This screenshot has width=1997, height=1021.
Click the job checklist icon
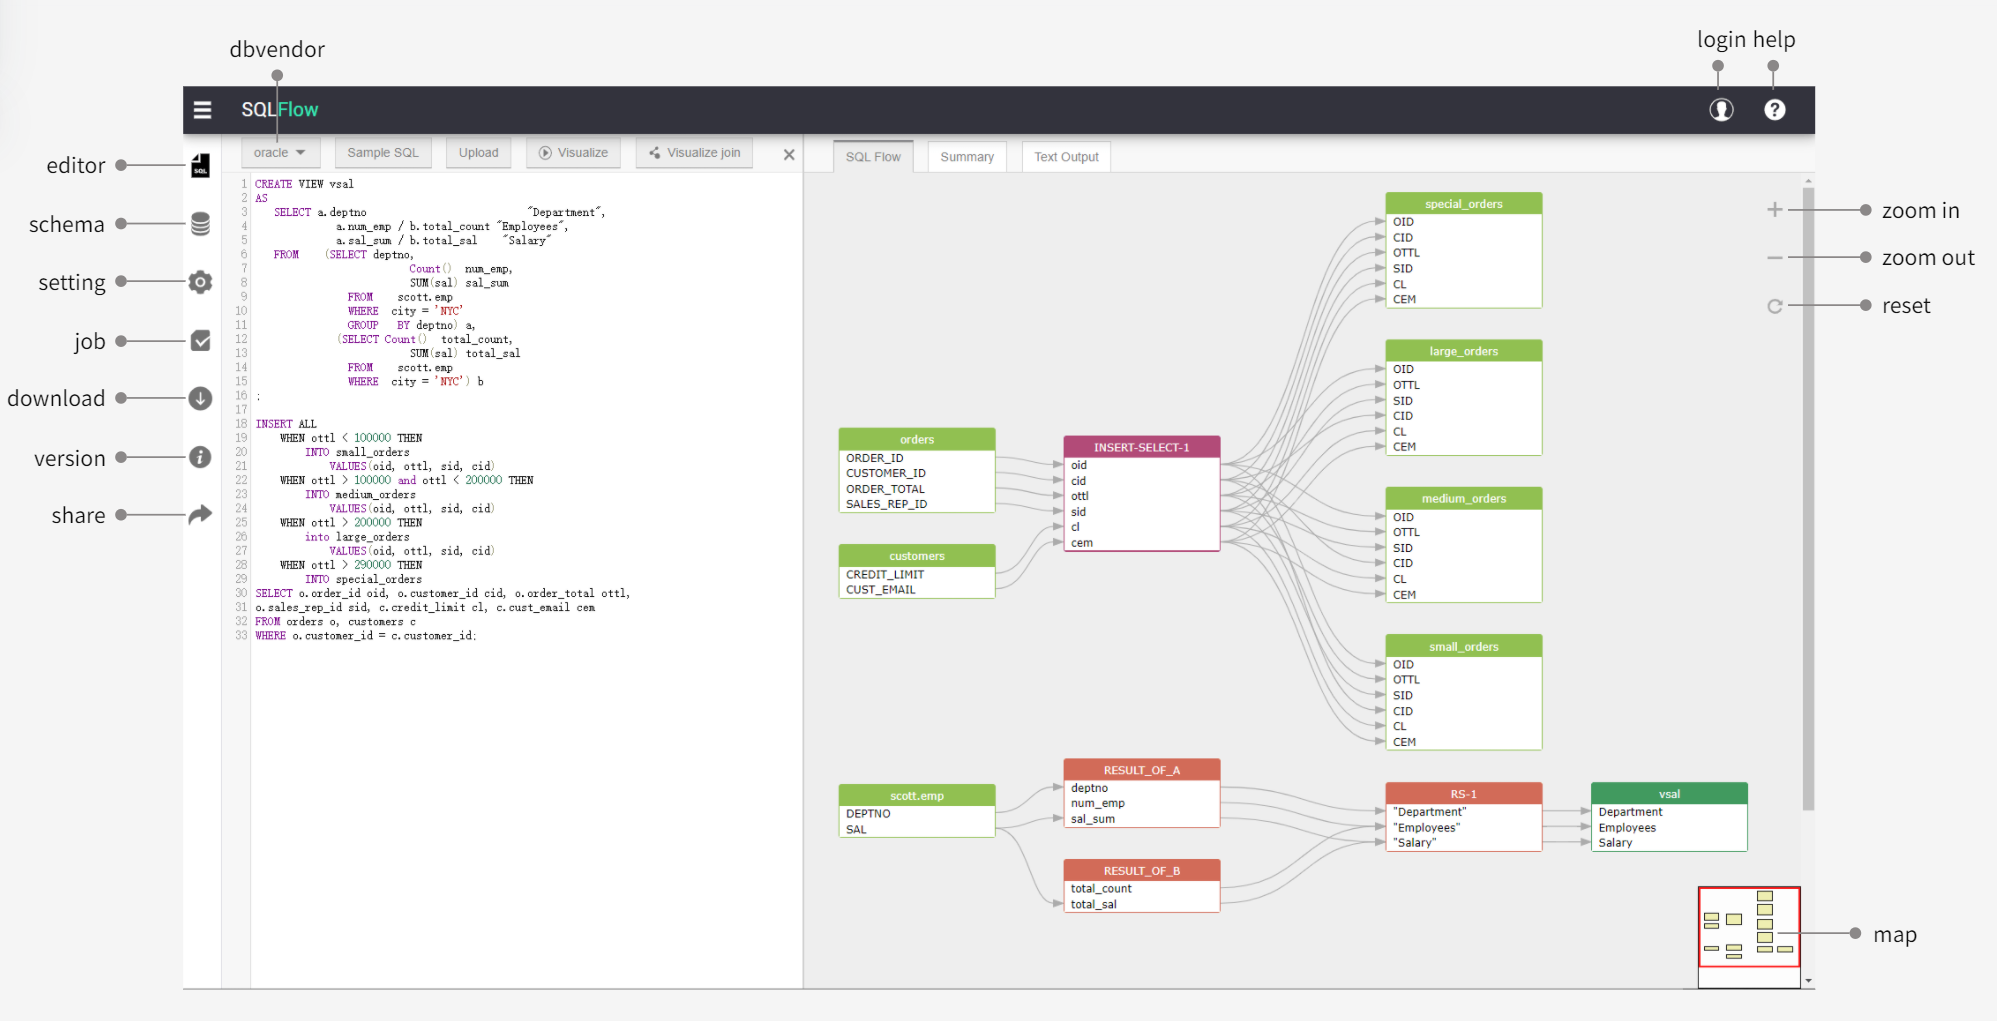(x=200, y=340)
